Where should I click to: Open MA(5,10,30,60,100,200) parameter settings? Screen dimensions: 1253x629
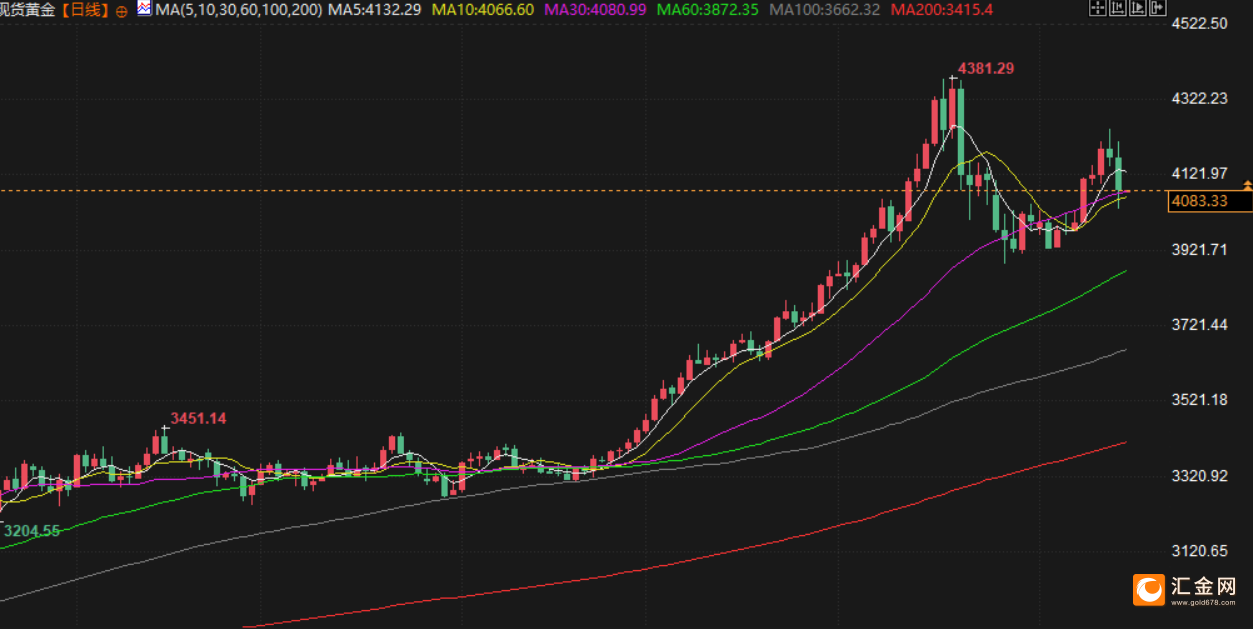click(x=237, y=10)
